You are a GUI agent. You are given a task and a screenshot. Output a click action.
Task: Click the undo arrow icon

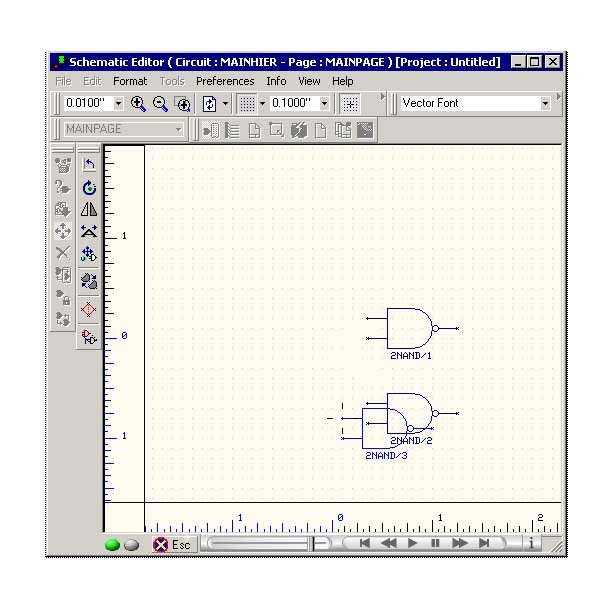pyautogui.click(x=89, y=165)
